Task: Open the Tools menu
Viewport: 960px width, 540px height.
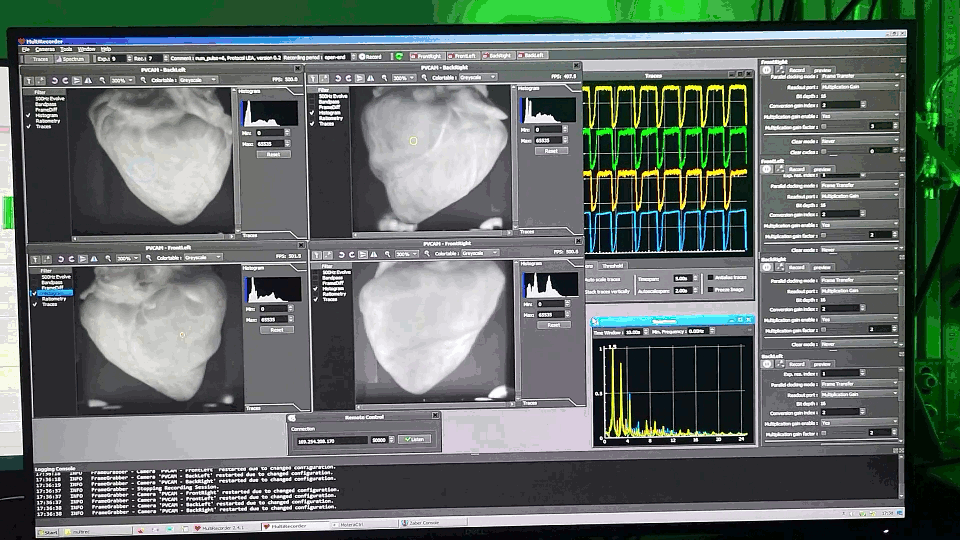Action: pos(66,50)
